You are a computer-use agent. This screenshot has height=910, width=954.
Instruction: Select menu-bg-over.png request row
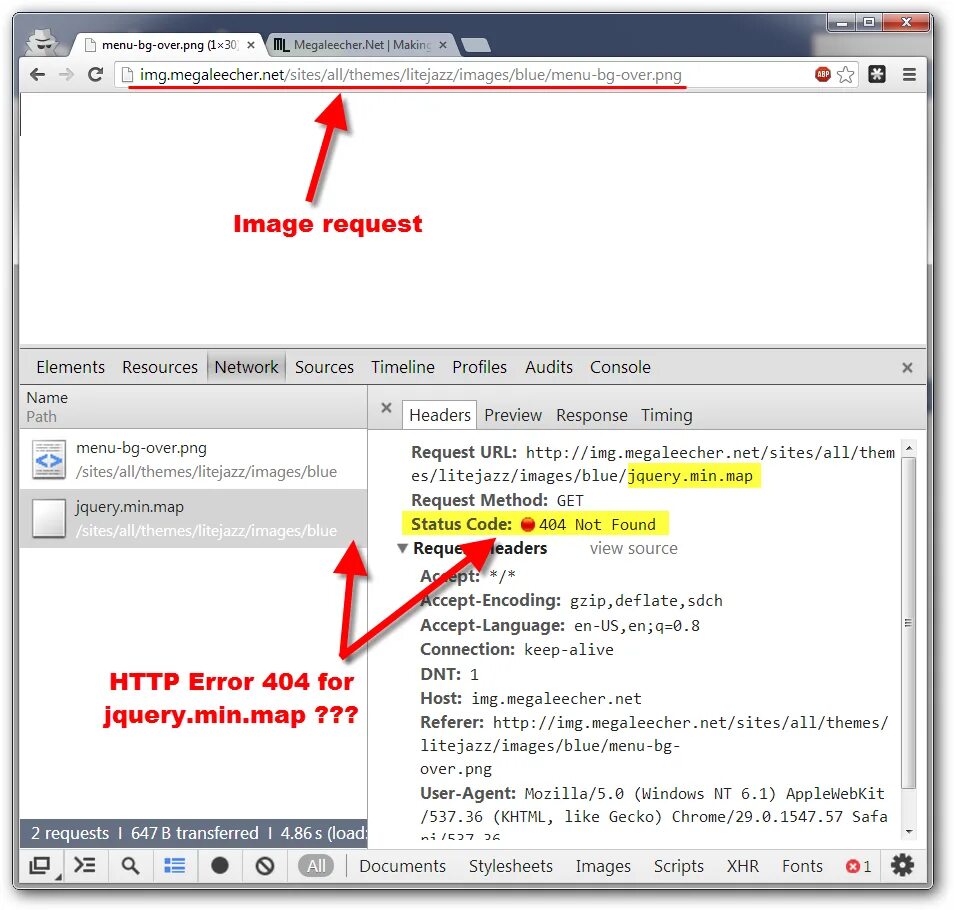[x=193, y=459]
